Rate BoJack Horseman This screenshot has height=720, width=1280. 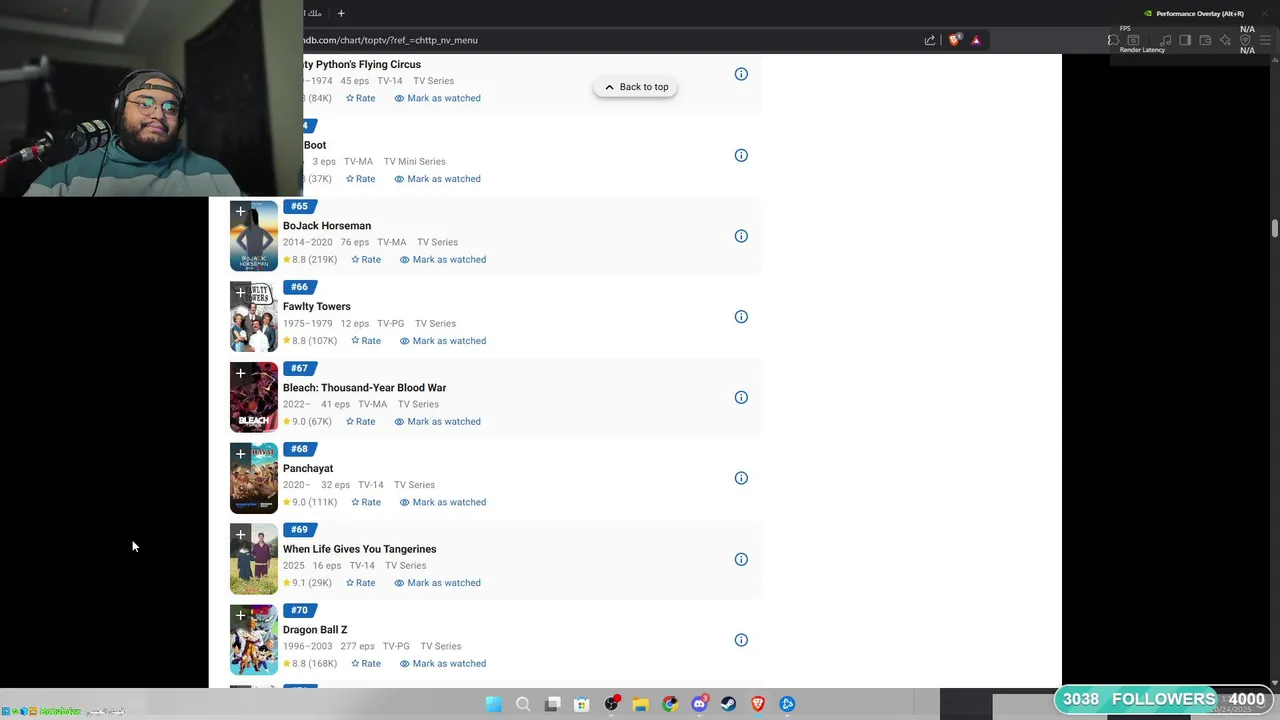point(366,260)
